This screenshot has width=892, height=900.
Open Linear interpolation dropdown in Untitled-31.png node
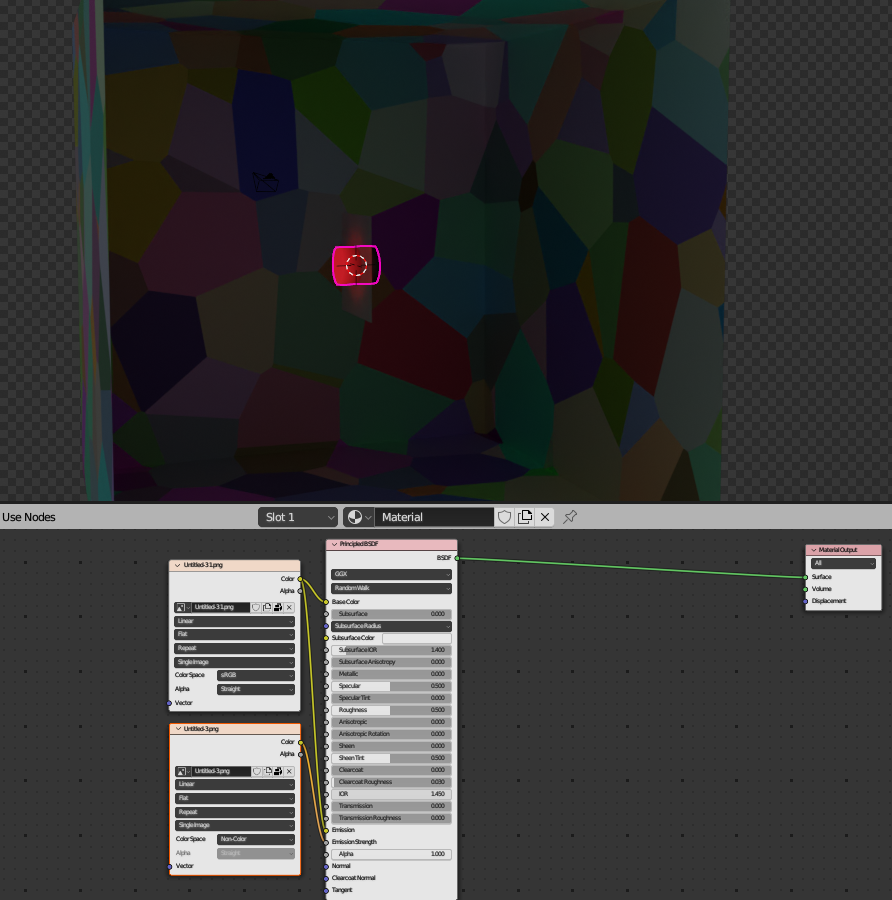click(x=234, y=621)
